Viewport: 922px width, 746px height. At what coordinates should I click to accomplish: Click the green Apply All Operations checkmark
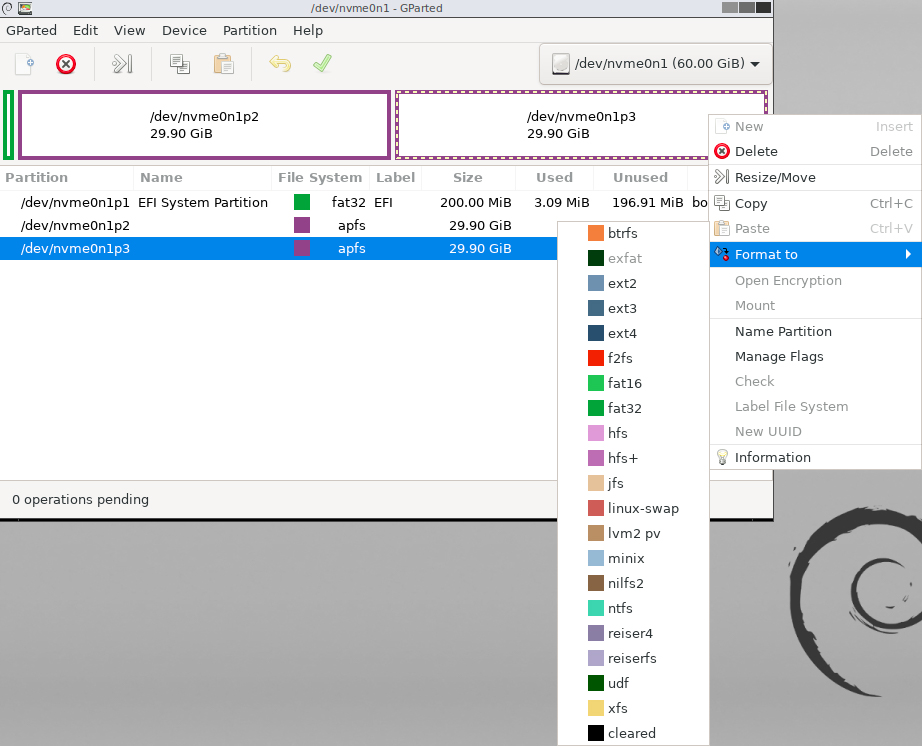pyautogui.click(x=322, y=63)
